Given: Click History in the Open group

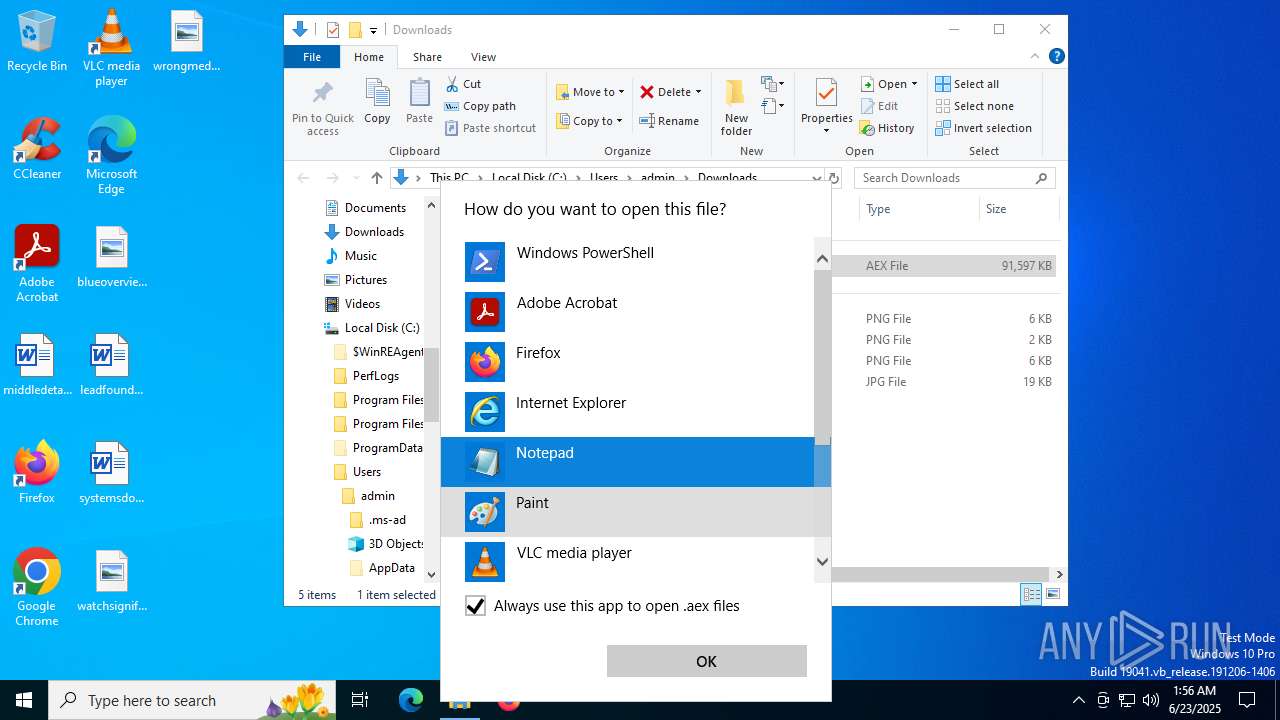Looking at the screenshot, I should [x=887, y=128].
